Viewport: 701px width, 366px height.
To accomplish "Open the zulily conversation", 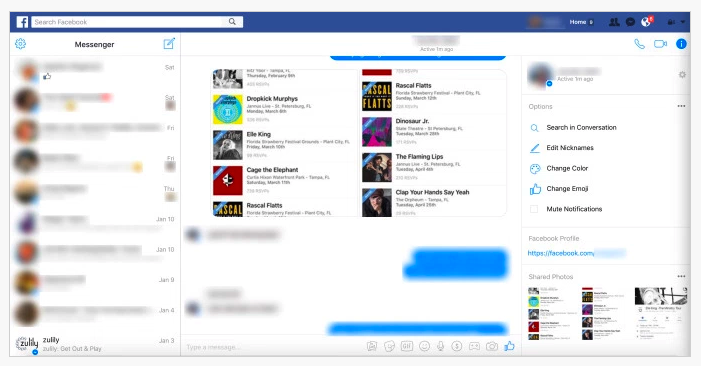I will coord(95,344).
